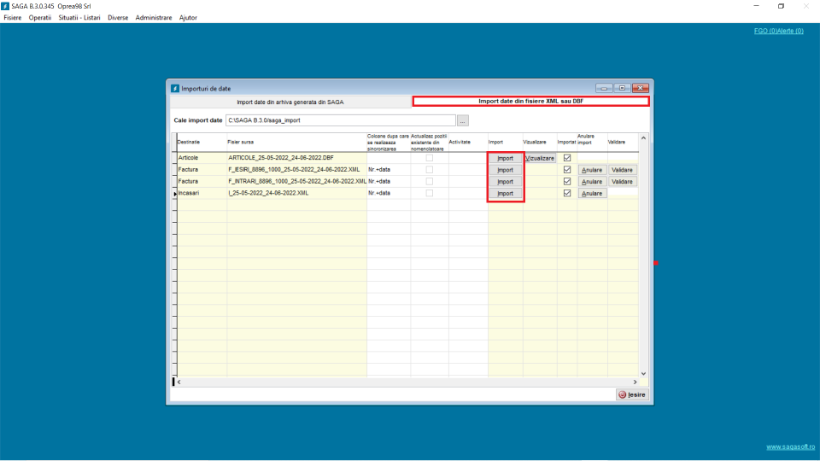Click the Fisier sursa column header
Viewport: 820px width, 461px height.
coord(297,142)
